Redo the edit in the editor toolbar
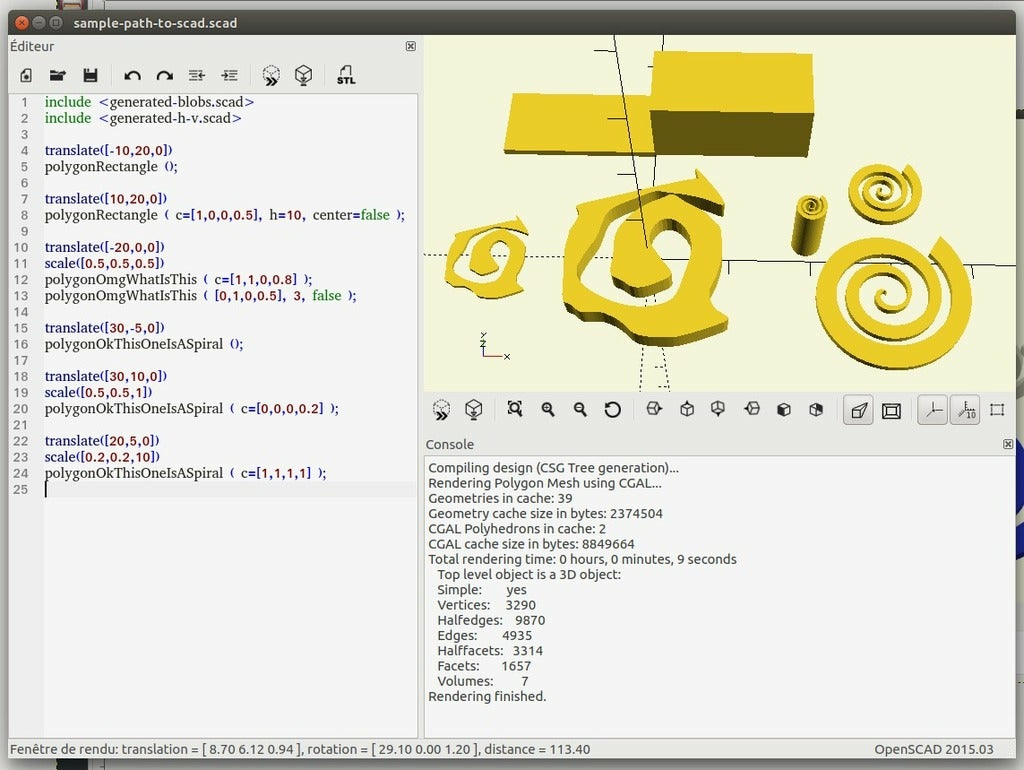This screenshot has height=770, width=1024. pos(164,75)
